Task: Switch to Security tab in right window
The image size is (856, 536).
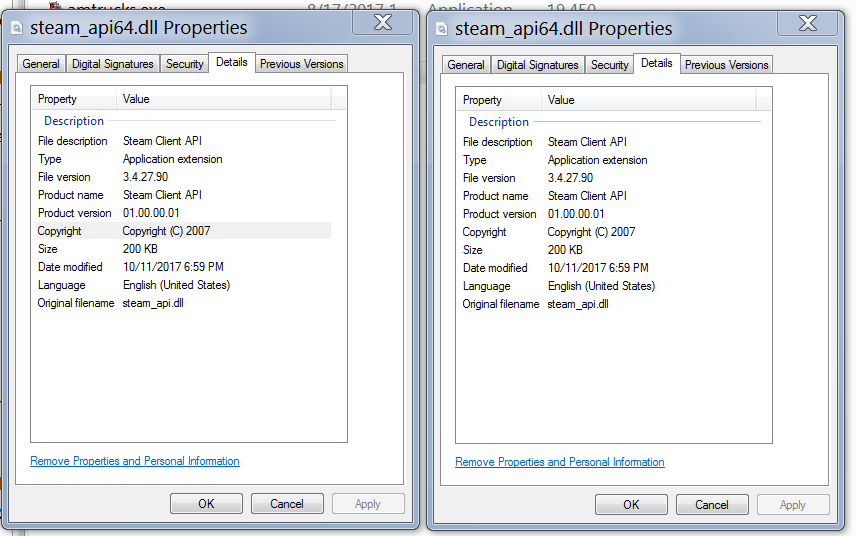Action: pos(609,65)
